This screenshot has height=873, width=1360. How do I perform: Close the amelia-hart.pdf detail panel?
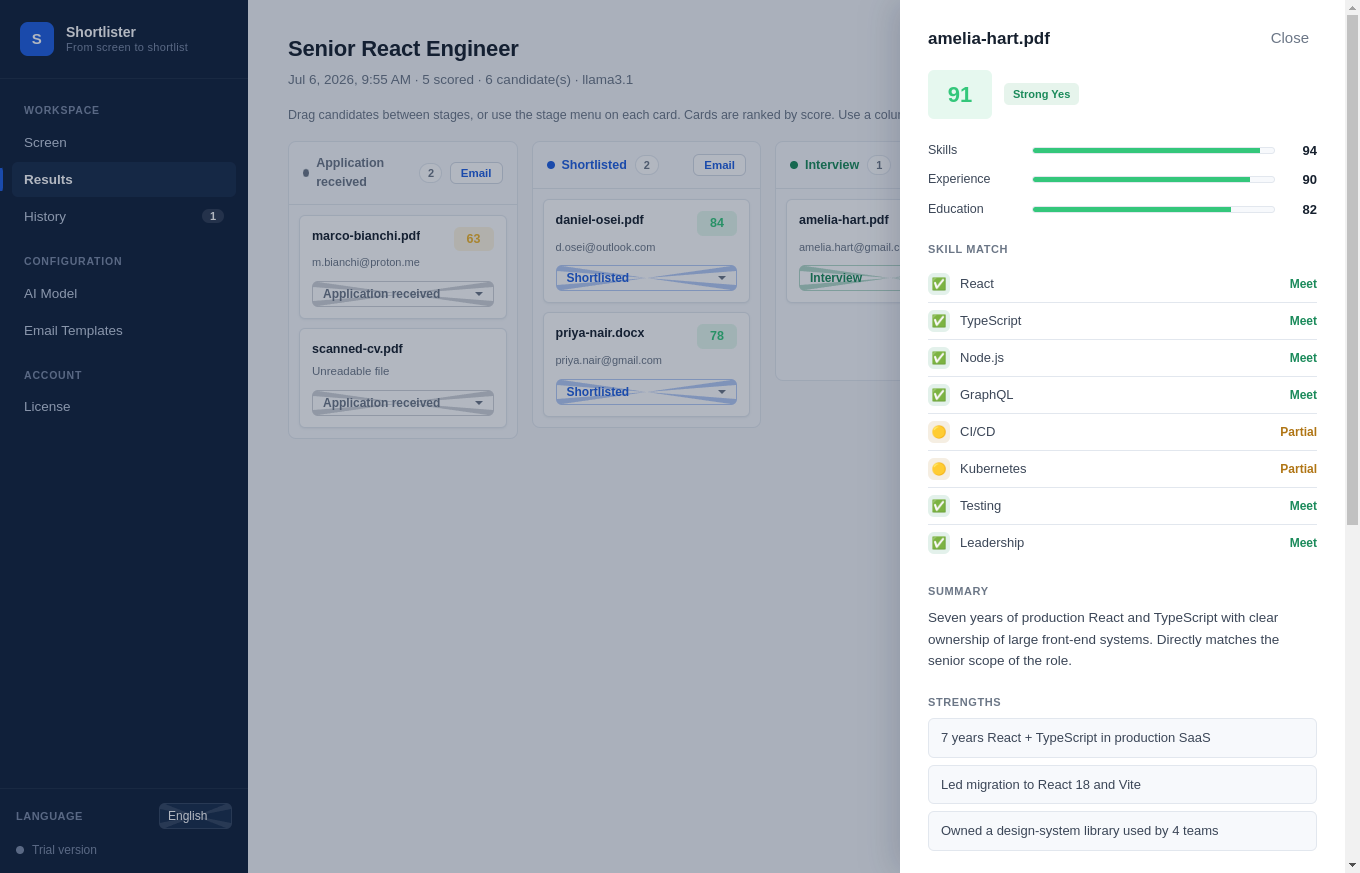coord(1290,38)
